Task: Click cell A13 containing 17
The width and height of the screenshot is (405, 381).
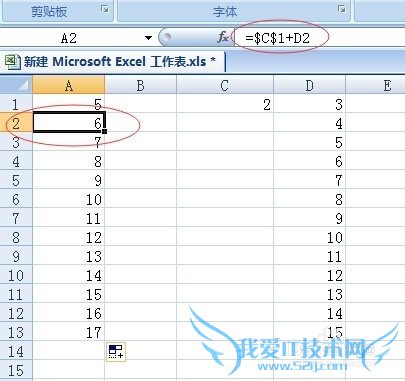Action: tap(69, 331)
